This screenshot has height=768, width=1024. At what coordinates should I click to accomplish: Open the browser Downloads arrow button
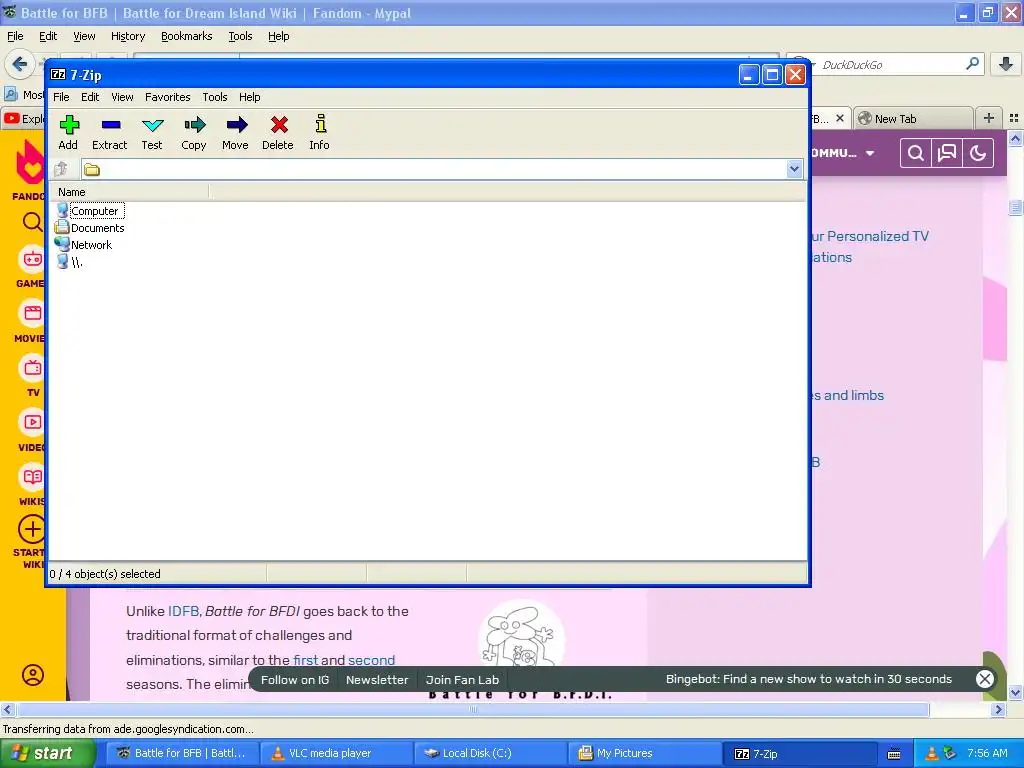pos(1006,64)
